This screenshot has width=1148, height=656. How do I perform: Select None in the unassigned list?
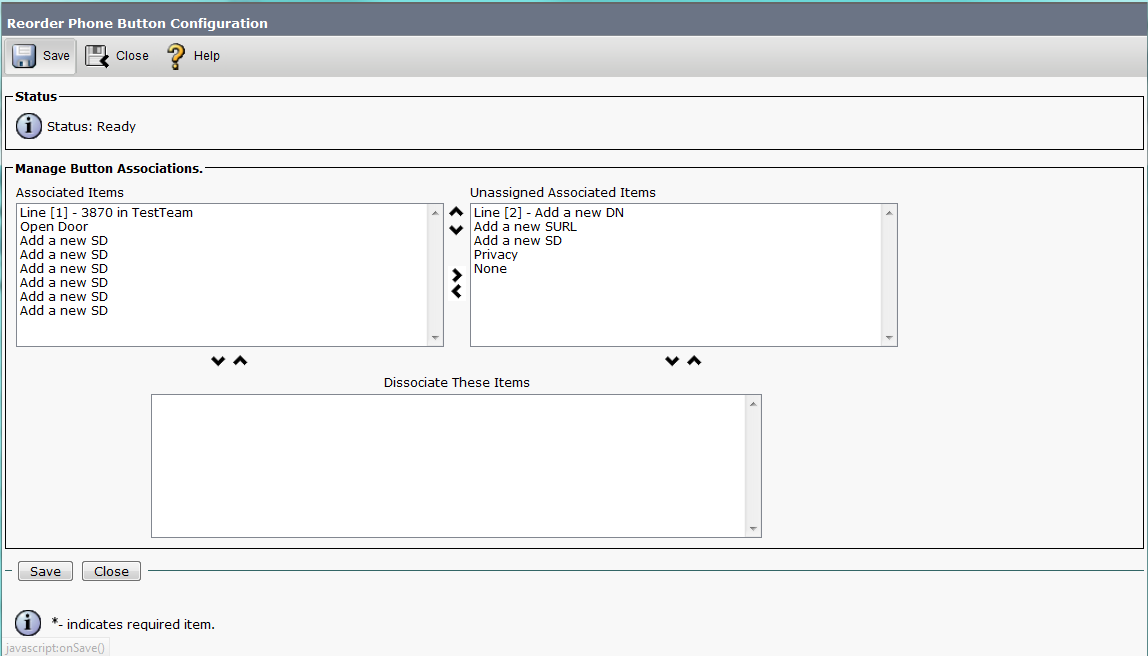click(x=490, y=269)
